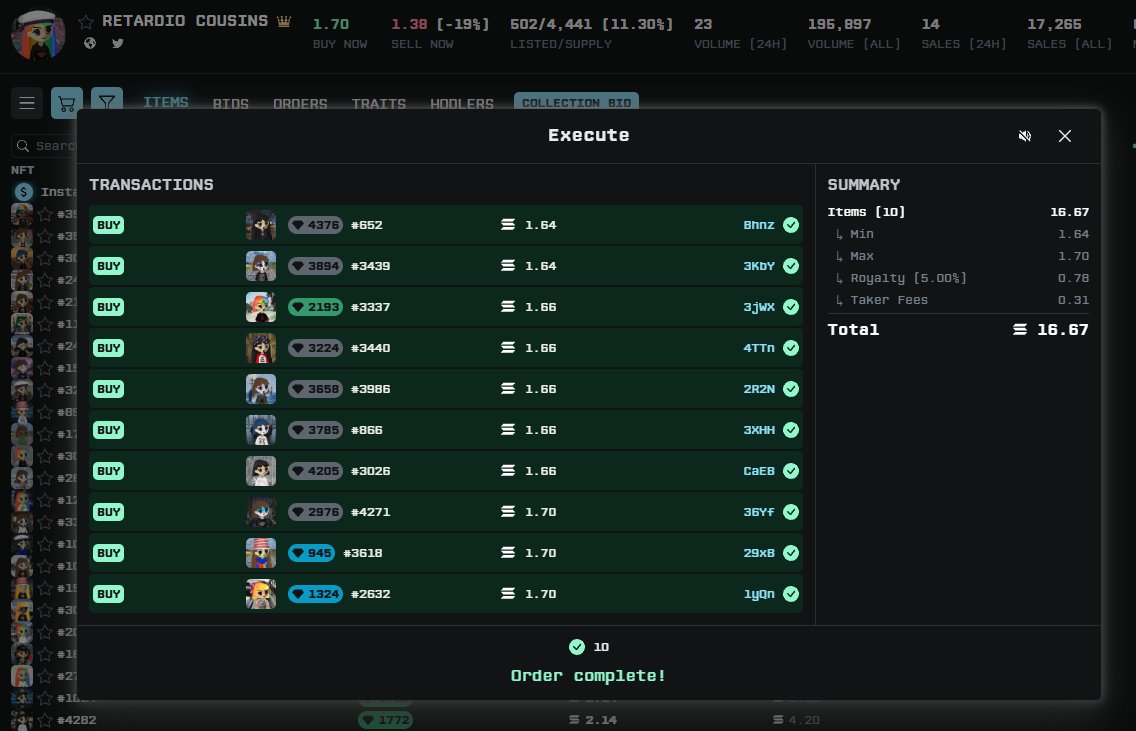Open transaction link 1yQn

(x=759, y=594)
